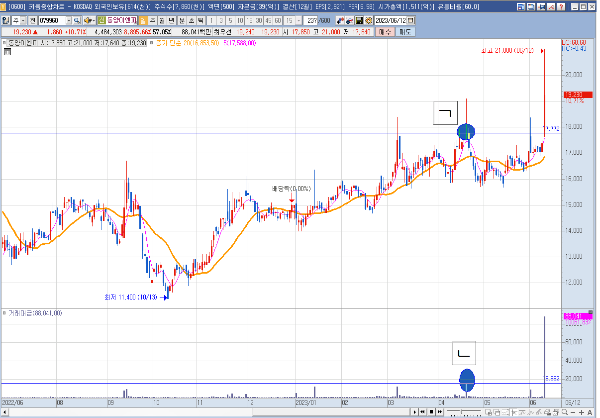Click the 16,000 price axis label
600x418 pixels.
(x=574, y=178)
